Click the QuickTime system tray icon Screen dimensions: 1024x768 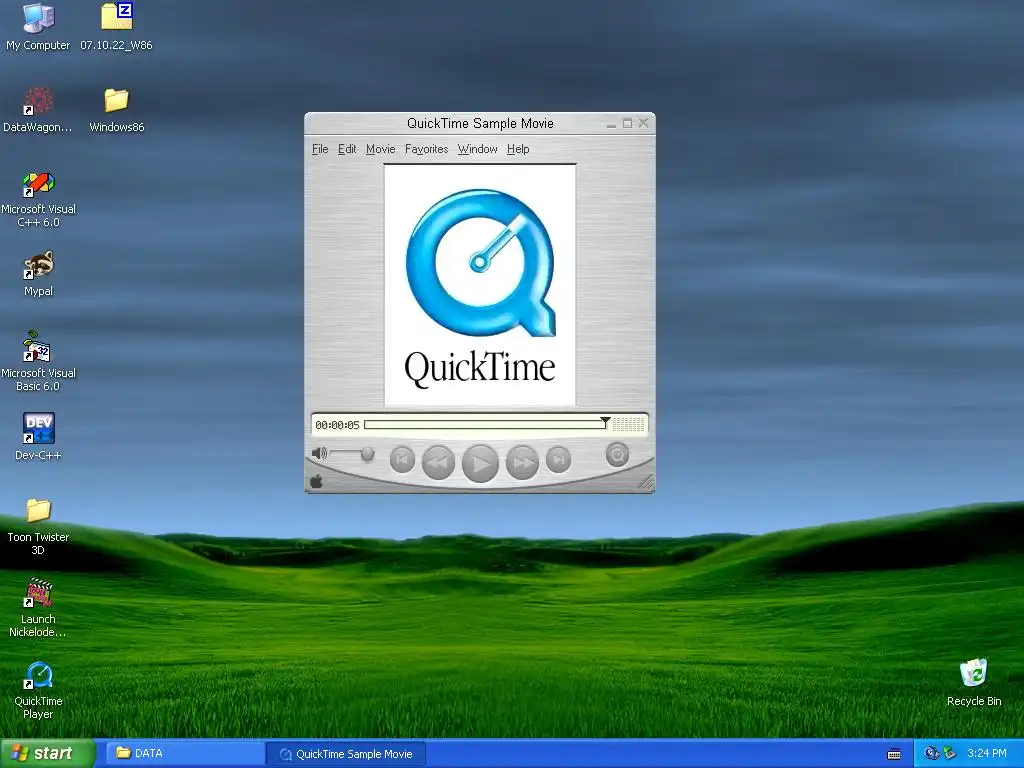pos(931,754)
